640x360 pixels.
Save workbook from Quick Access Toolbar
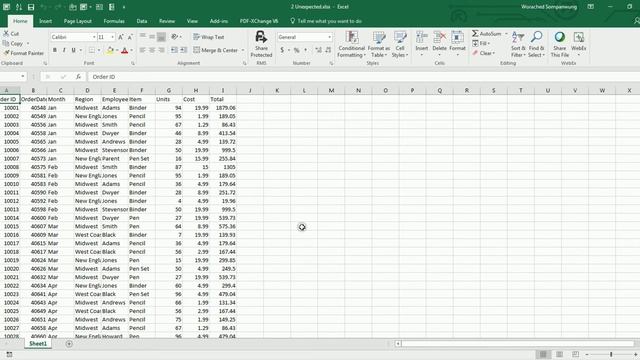31,7
